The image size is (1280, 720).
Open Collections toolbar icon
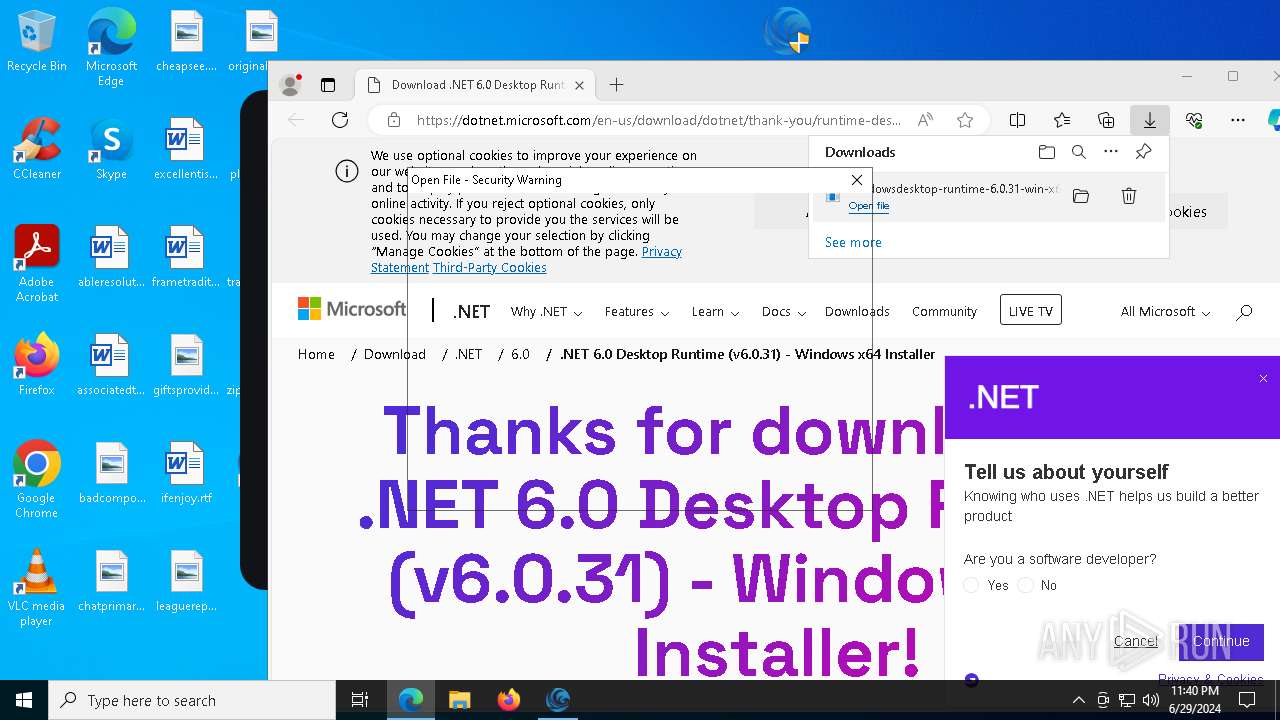coord(1106,120)
